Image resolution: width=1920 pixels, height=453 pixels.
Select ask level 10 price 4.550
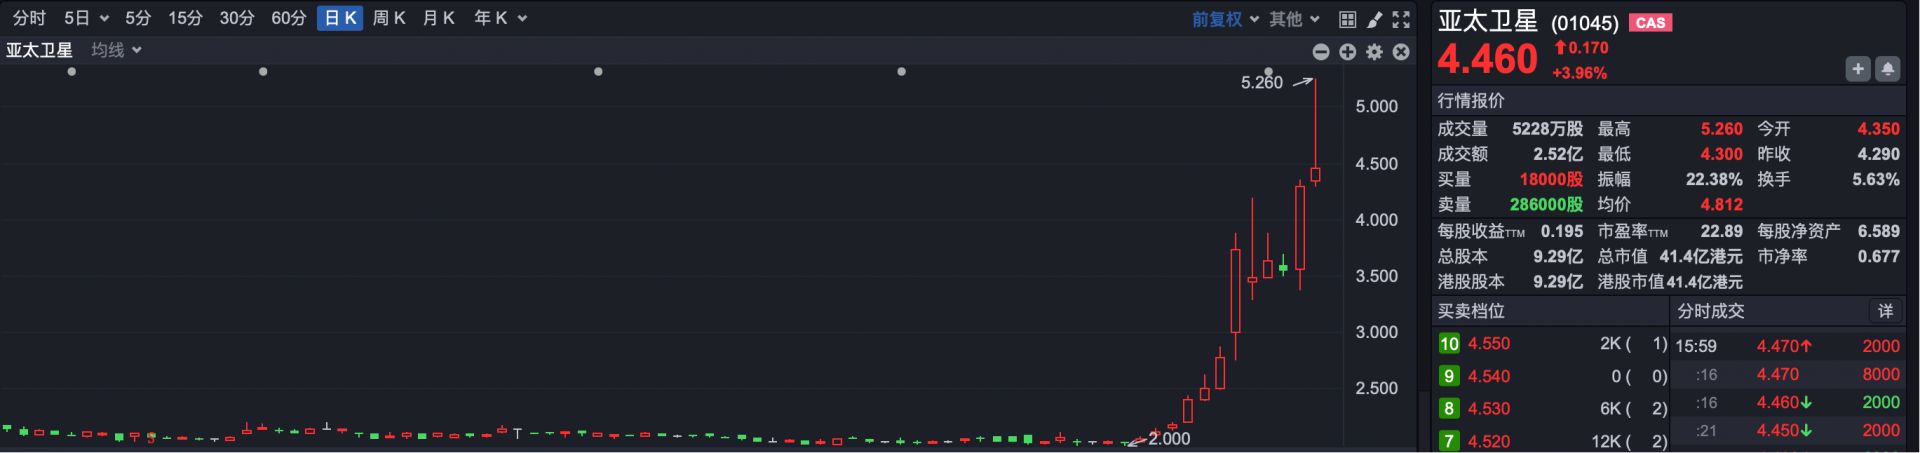tap(1488, 344)
